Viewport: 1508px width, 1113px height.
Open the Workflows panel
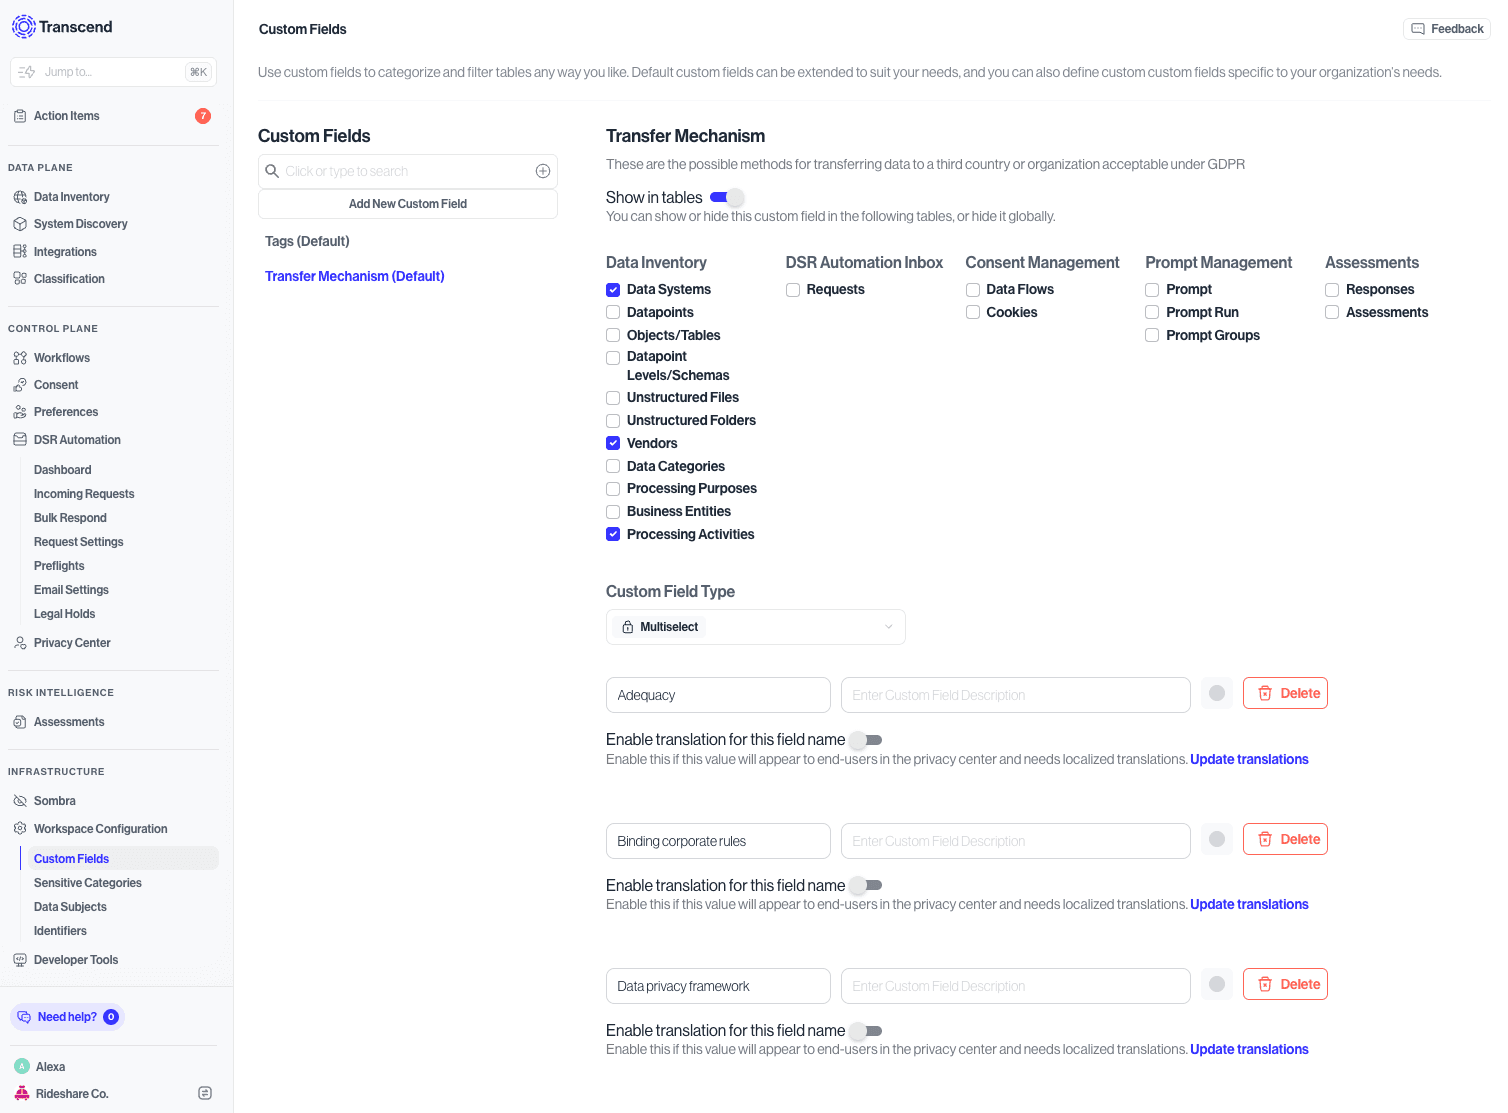point(63,357)
